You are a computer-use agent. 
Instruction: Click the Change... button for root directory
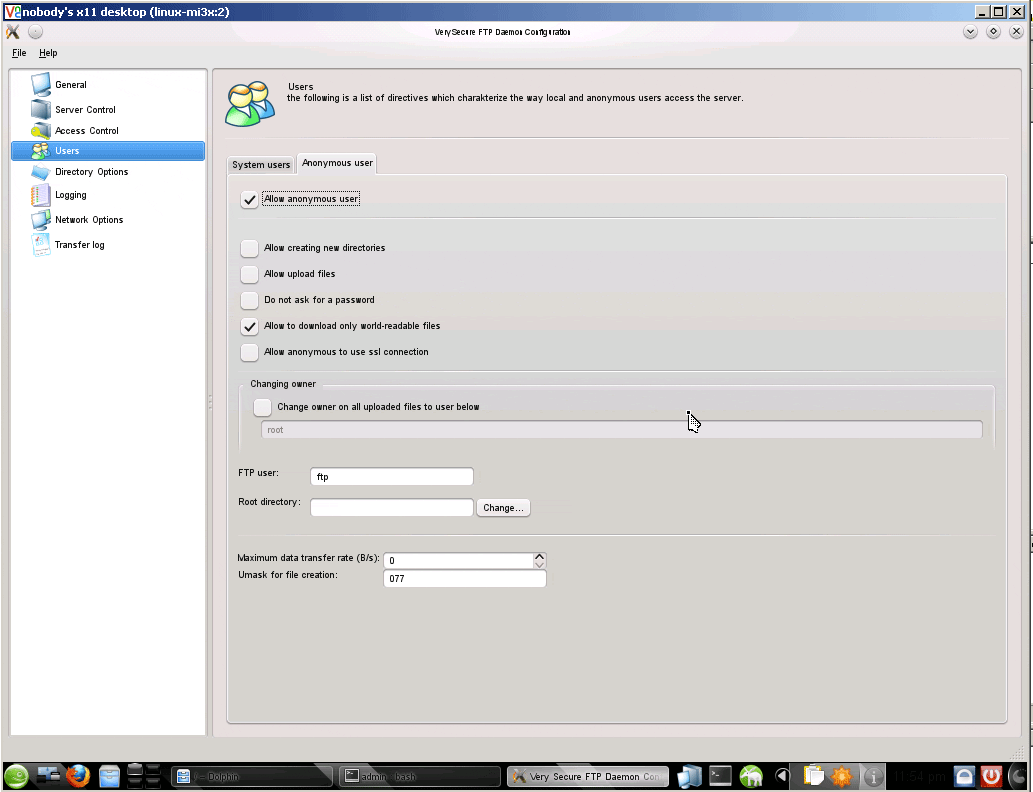[x=503, y=508]
